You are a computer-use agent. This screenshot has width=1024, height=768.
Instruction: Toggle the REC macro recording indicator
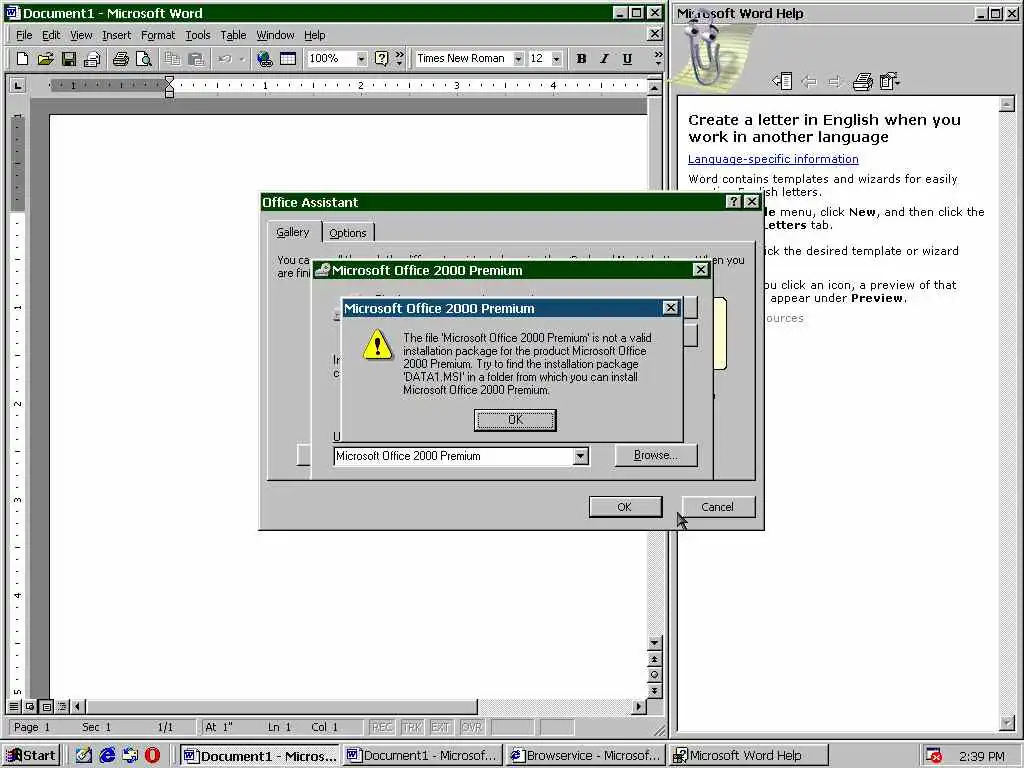click(x=382, y=727)
